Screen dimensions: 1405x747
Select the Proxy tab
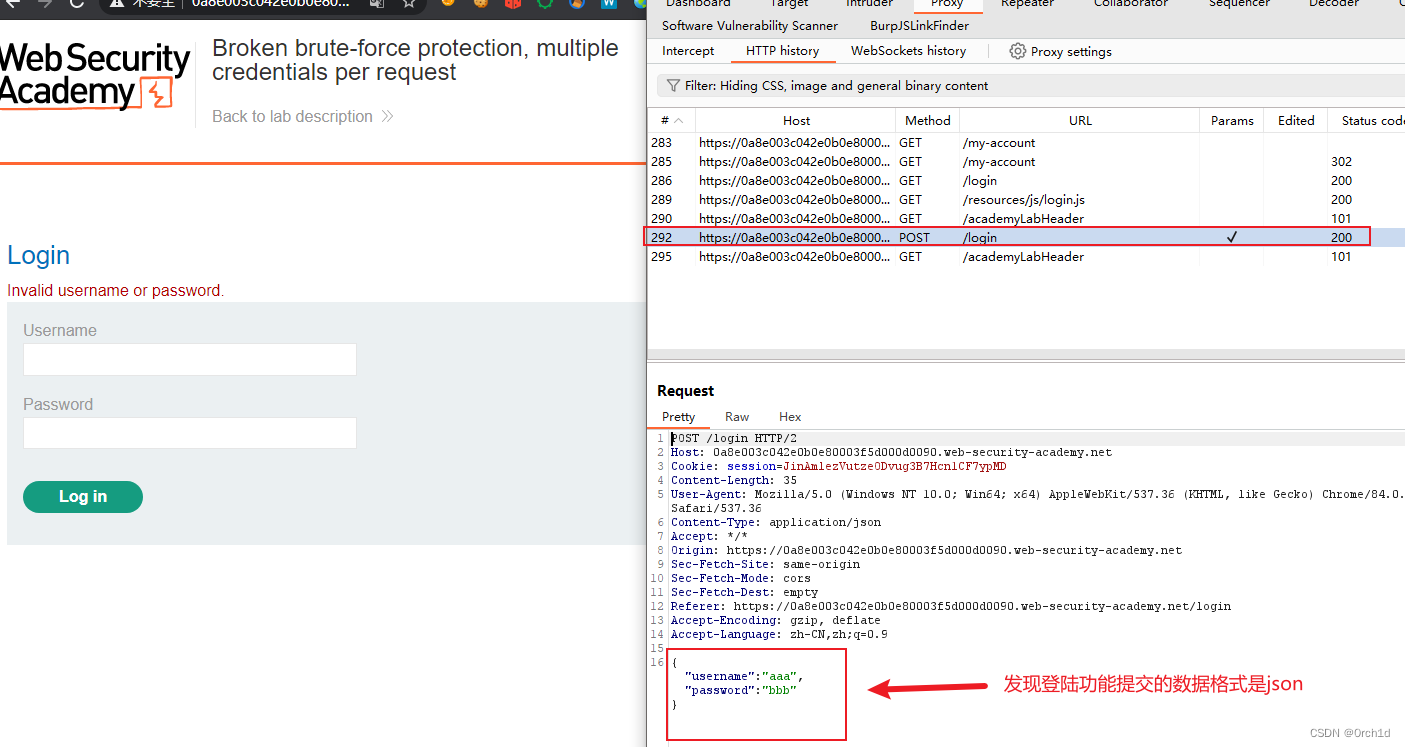947,4
